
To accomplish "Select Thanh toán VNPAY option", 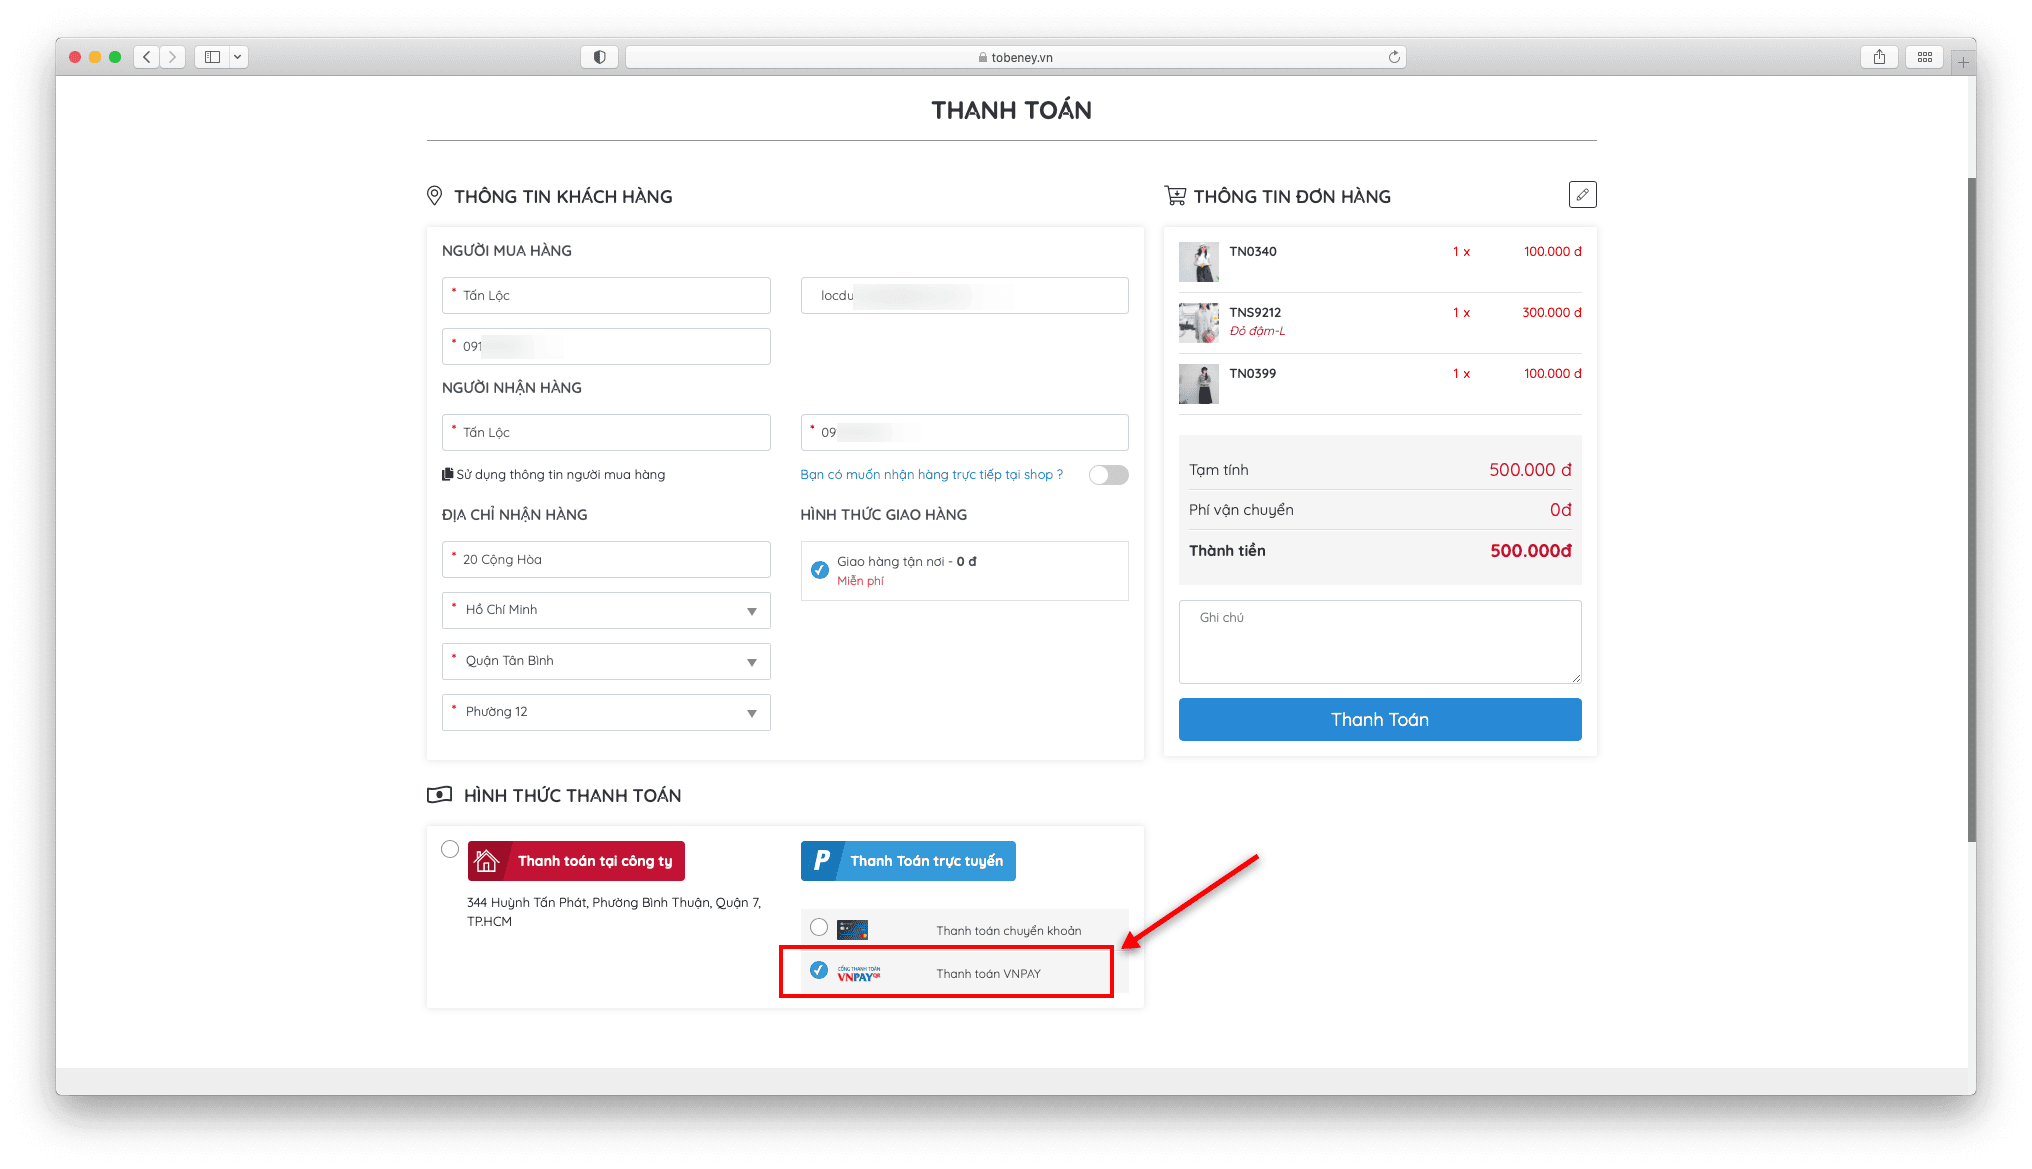I will click(819, 970).
